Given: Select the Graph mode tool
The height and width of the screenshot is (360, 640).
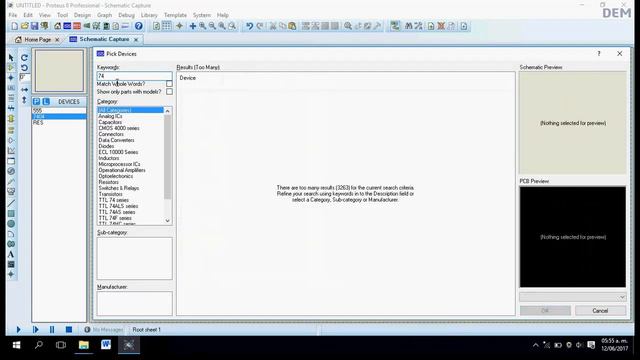Looking at the screenshot, I should point(11,151).
